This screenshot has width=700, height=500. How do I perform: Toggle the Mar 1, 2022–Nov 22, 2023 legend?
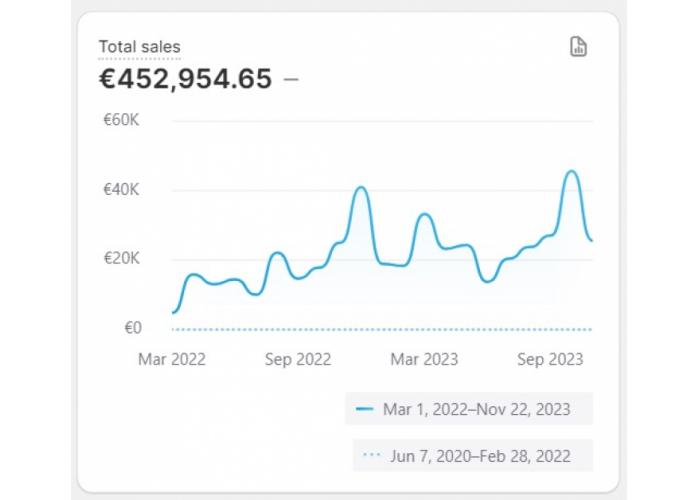pos(469,409)
